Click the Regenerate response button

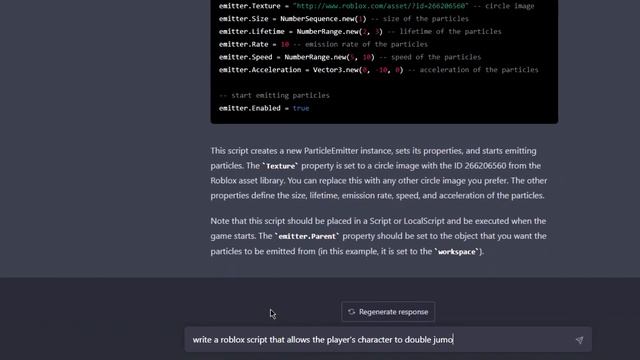pos(388,312)
